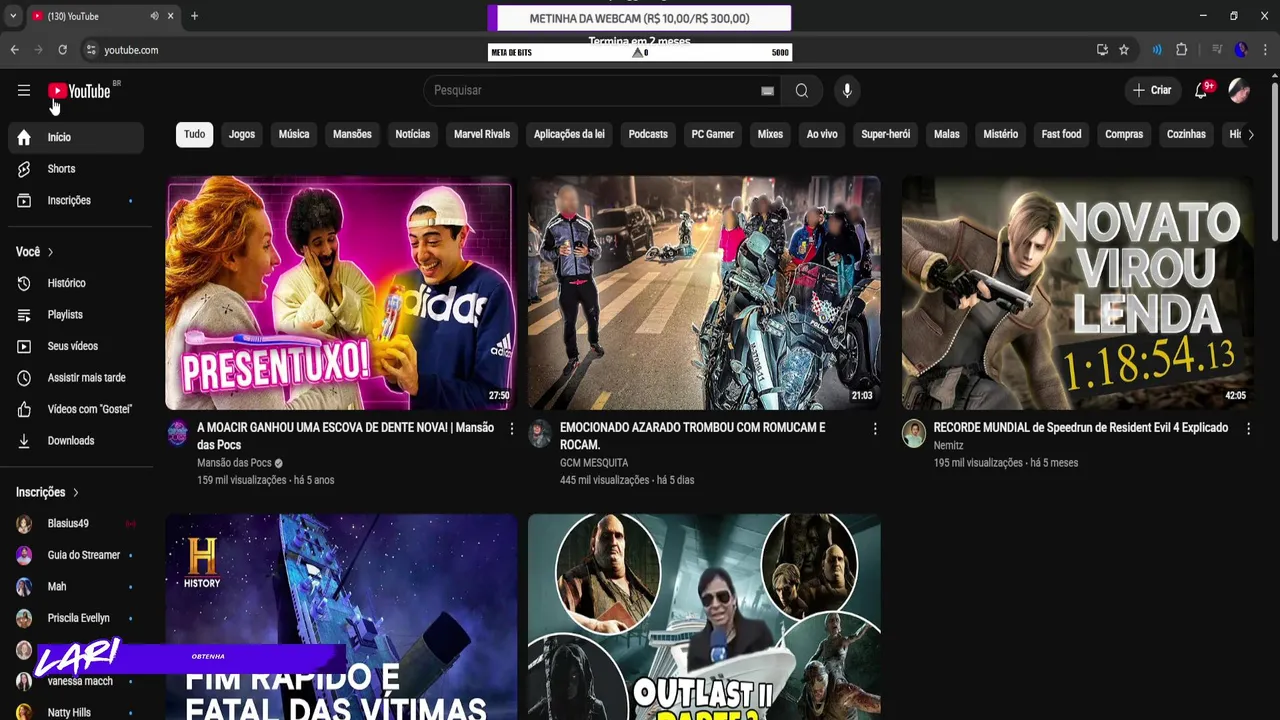This screenshot has width=1280, height=720.
Task: Select the Podcasts filter chip
Action: [x=648, y=134]
